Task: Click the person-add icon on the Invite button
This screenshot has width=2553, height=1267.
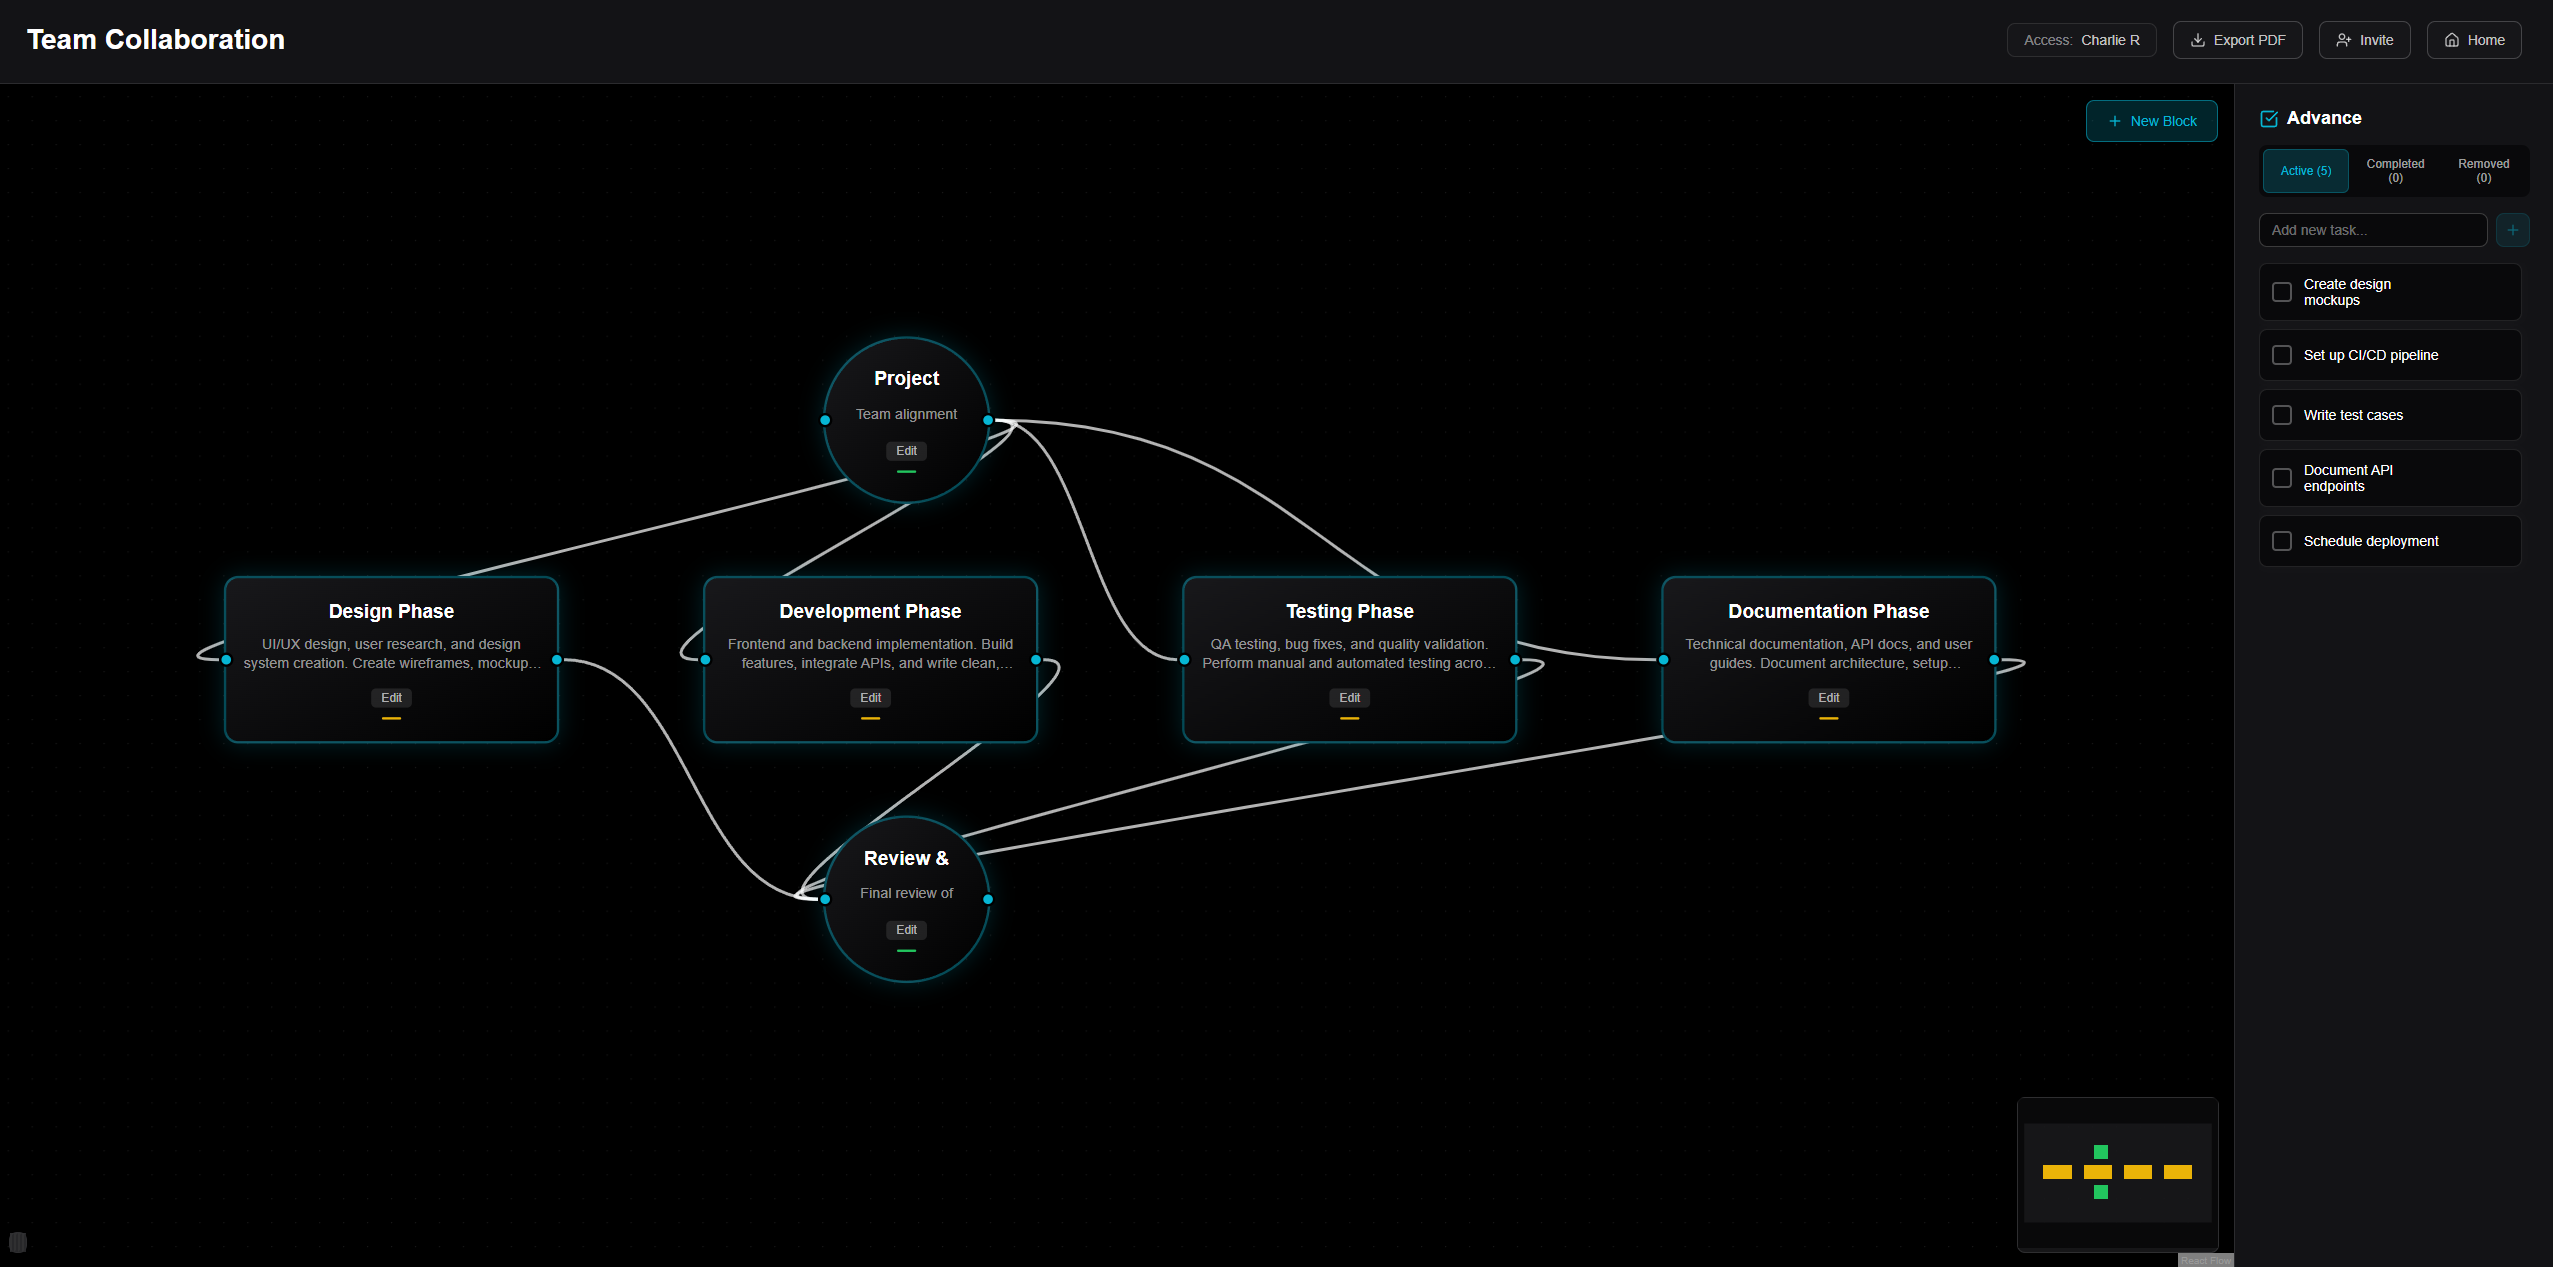Action: click(x=2344, y=40)
